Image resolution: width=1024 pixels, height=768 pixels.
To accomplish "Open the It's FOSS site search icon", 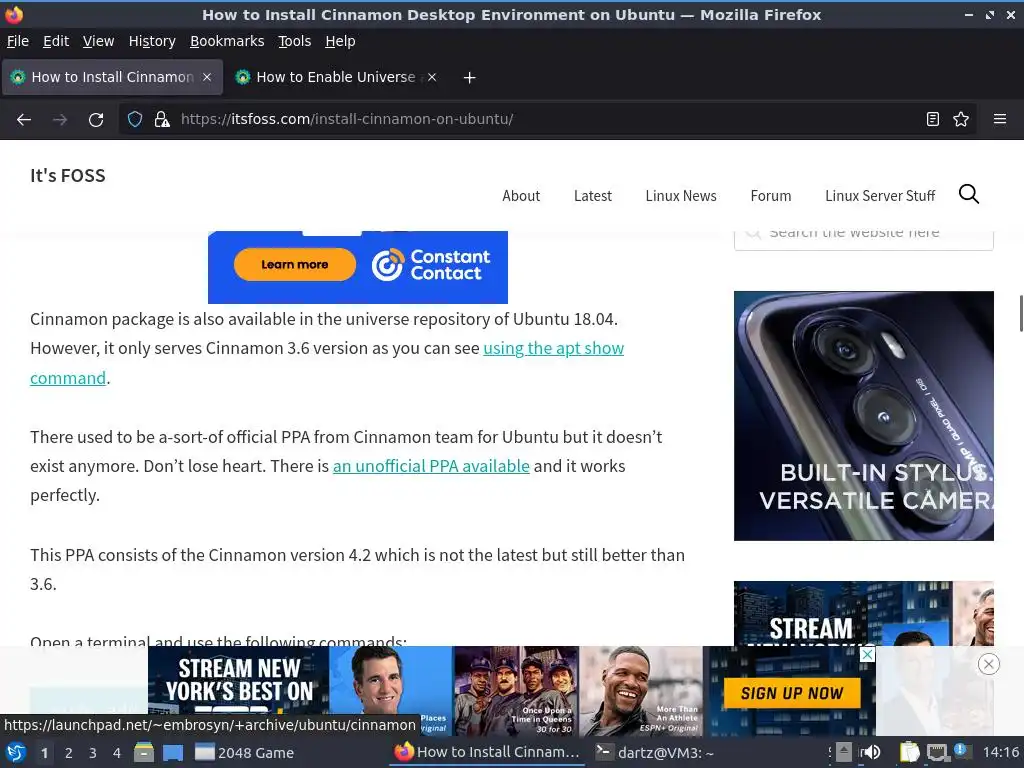I will pos(968,194).
